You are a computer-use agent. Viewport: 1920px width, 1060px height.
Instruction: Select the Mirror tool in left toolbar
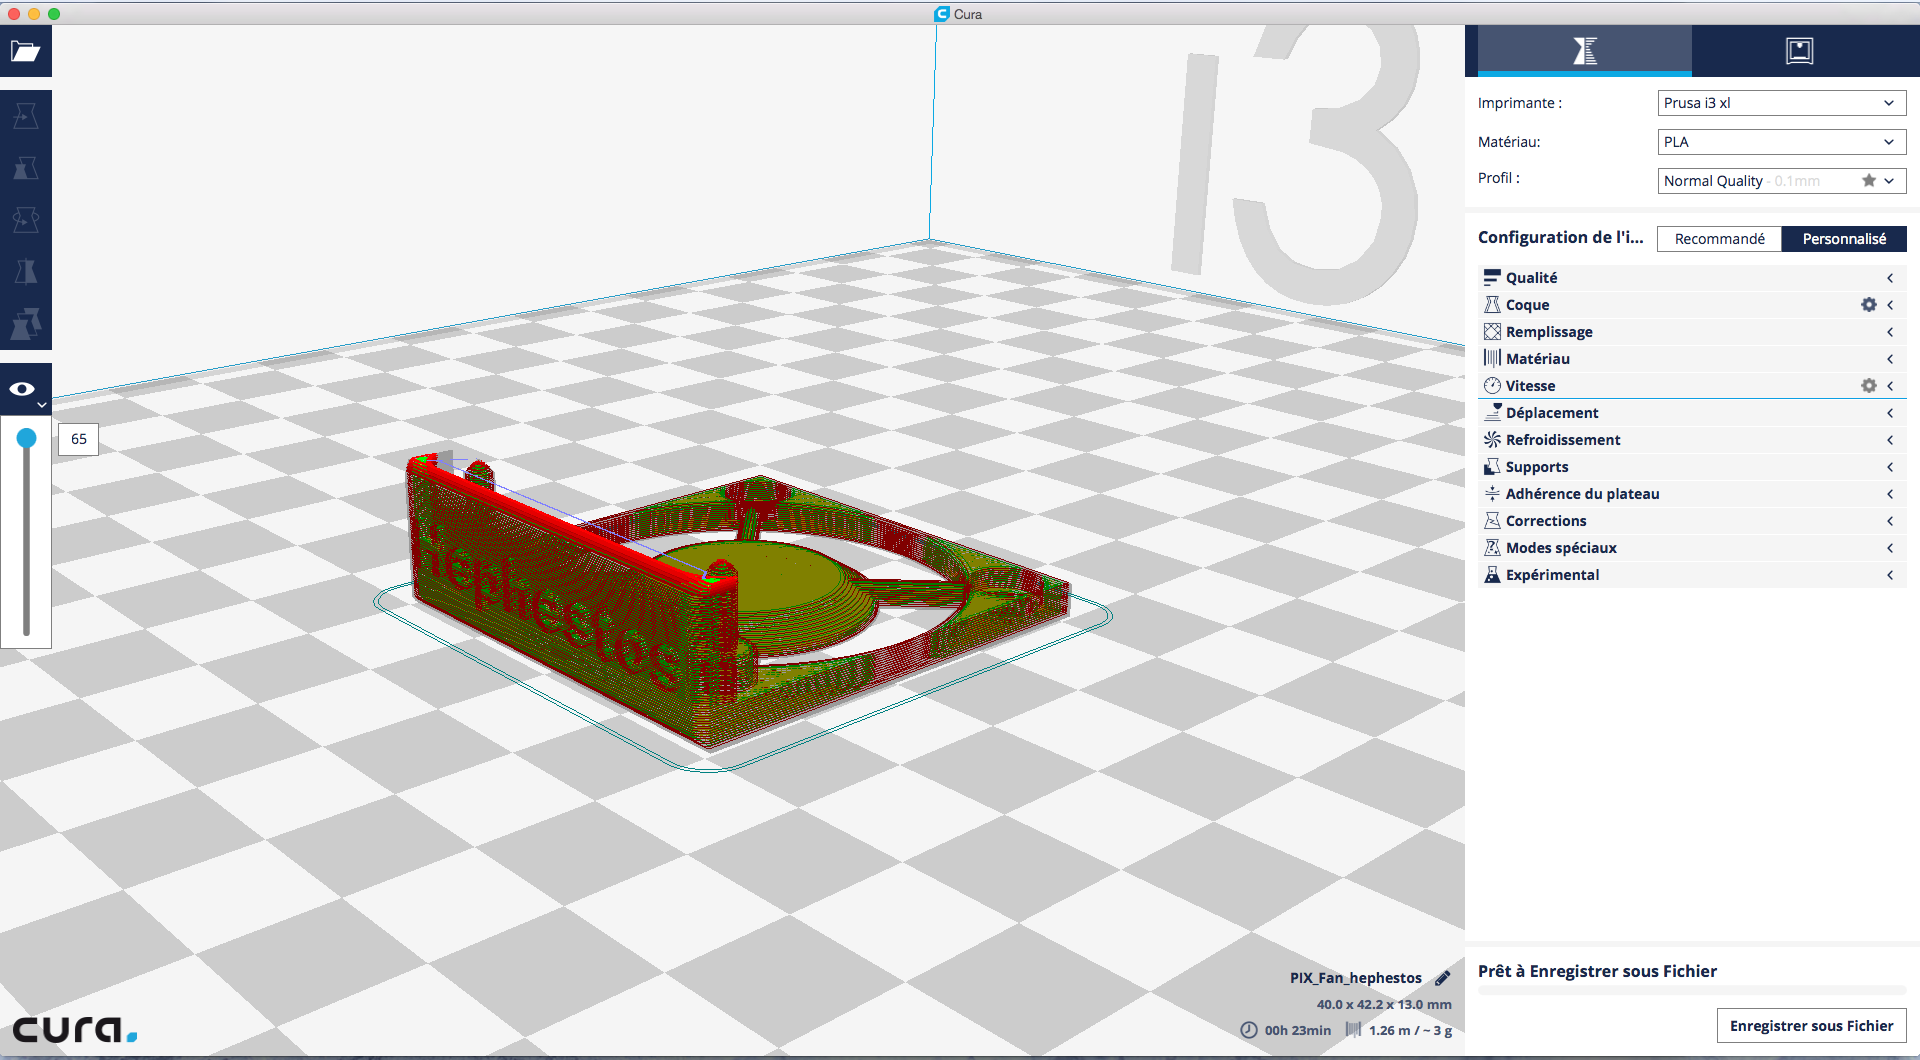pos(25,272)
